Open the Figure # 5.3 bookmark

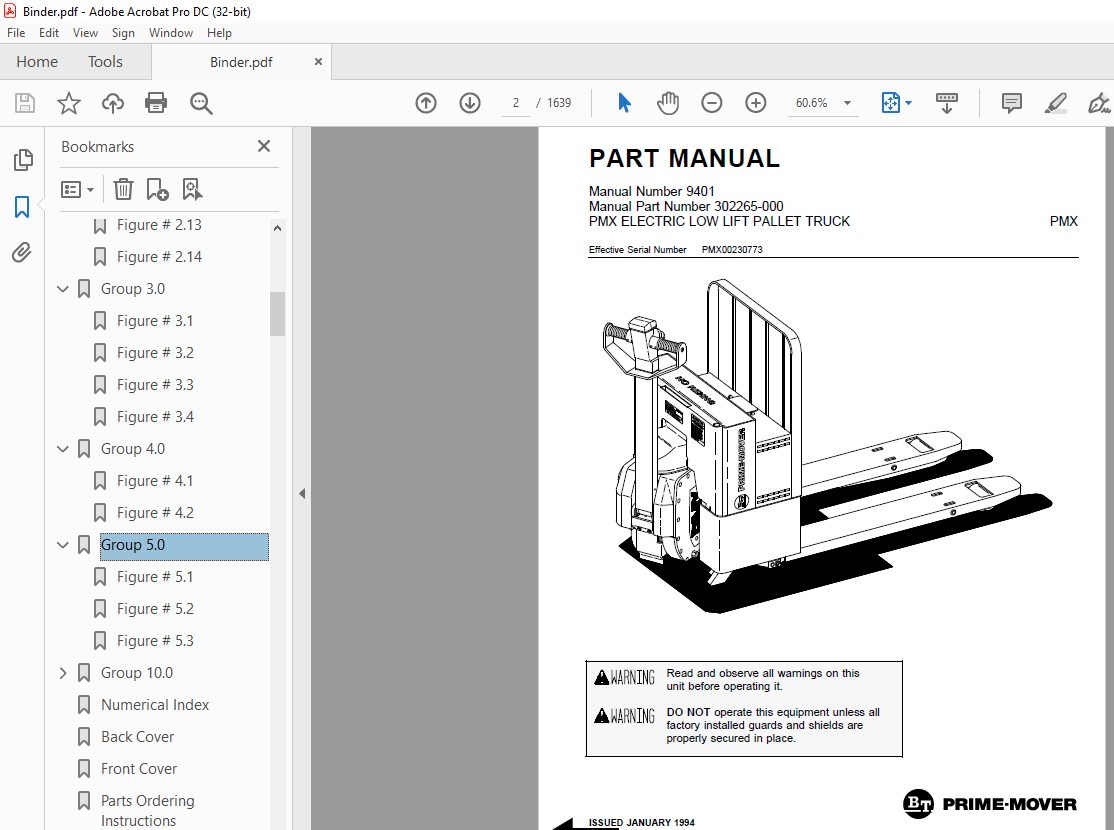tap(155, 640)
